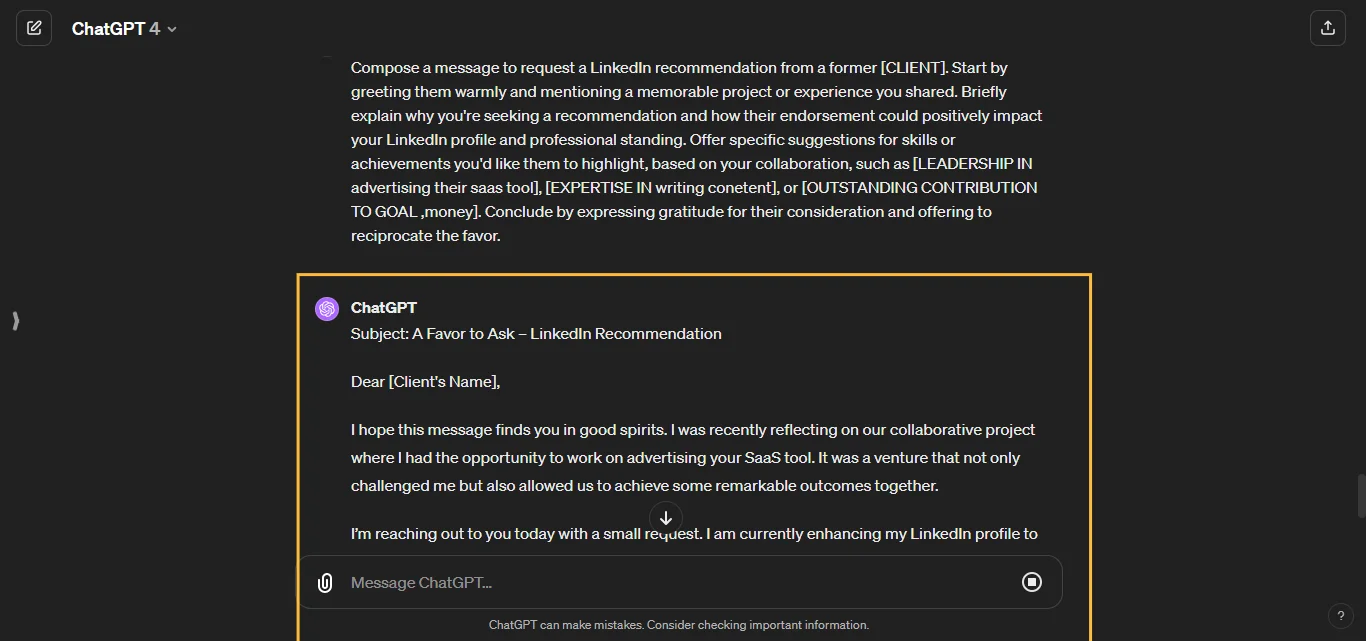Click the Dear Client's Name greeting text
Screen dimensions: 1366x641
pyautogui.click(x=424, y=381)
